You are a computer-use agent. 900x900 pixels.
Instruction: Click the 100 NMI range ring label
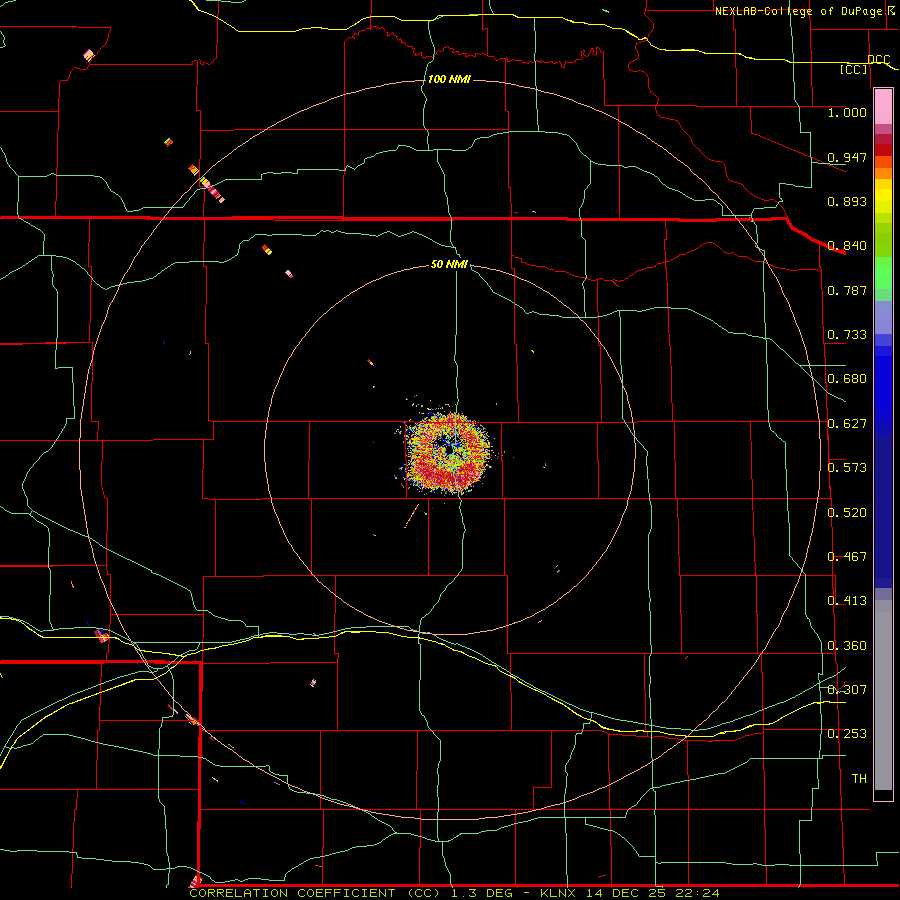tap(449, 79)
